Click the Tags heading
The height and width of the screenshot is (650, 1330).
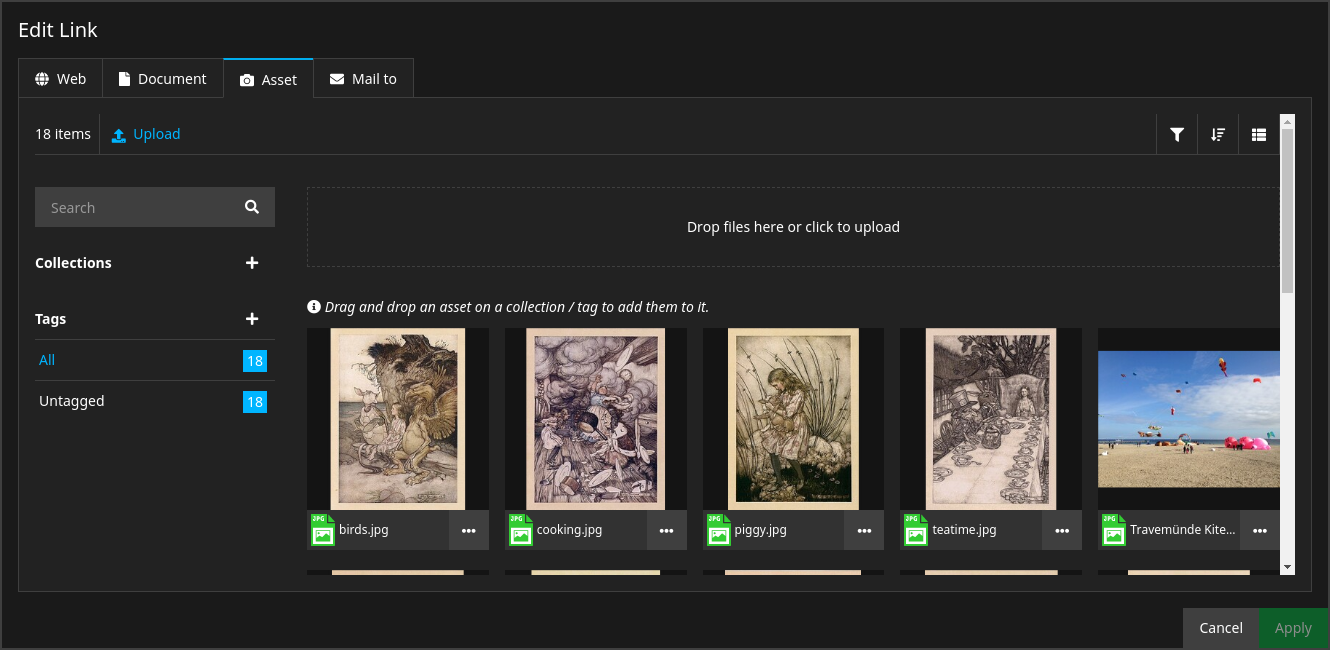coord(50,319)
